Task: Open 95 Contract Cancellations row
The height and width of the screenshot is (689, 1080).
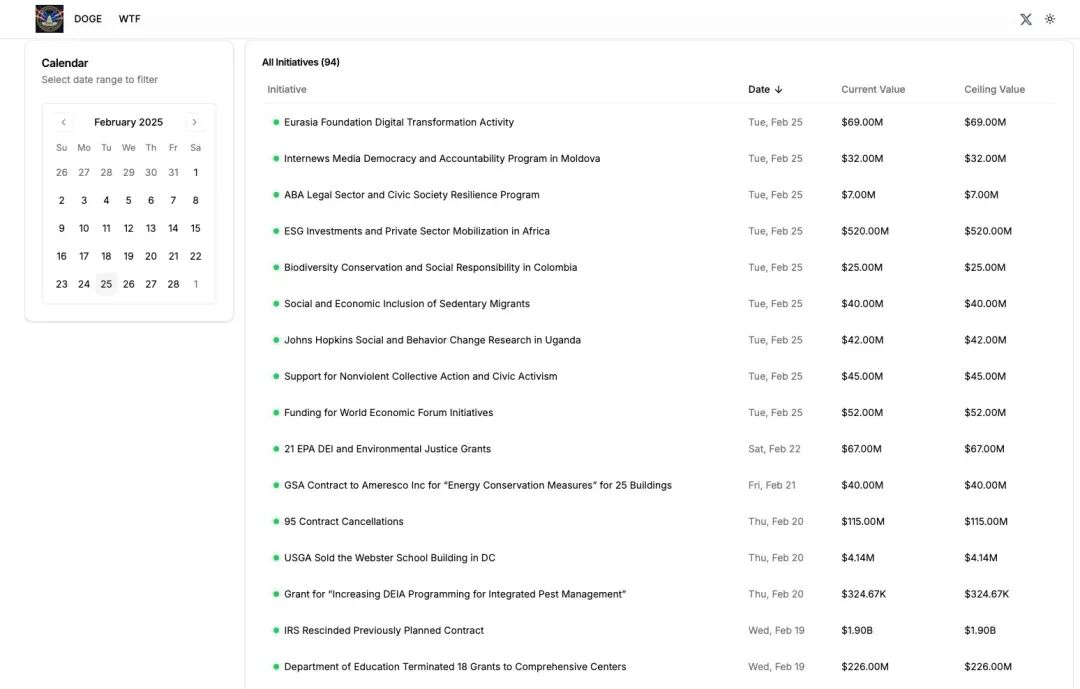Action: (x=344, y=522)
